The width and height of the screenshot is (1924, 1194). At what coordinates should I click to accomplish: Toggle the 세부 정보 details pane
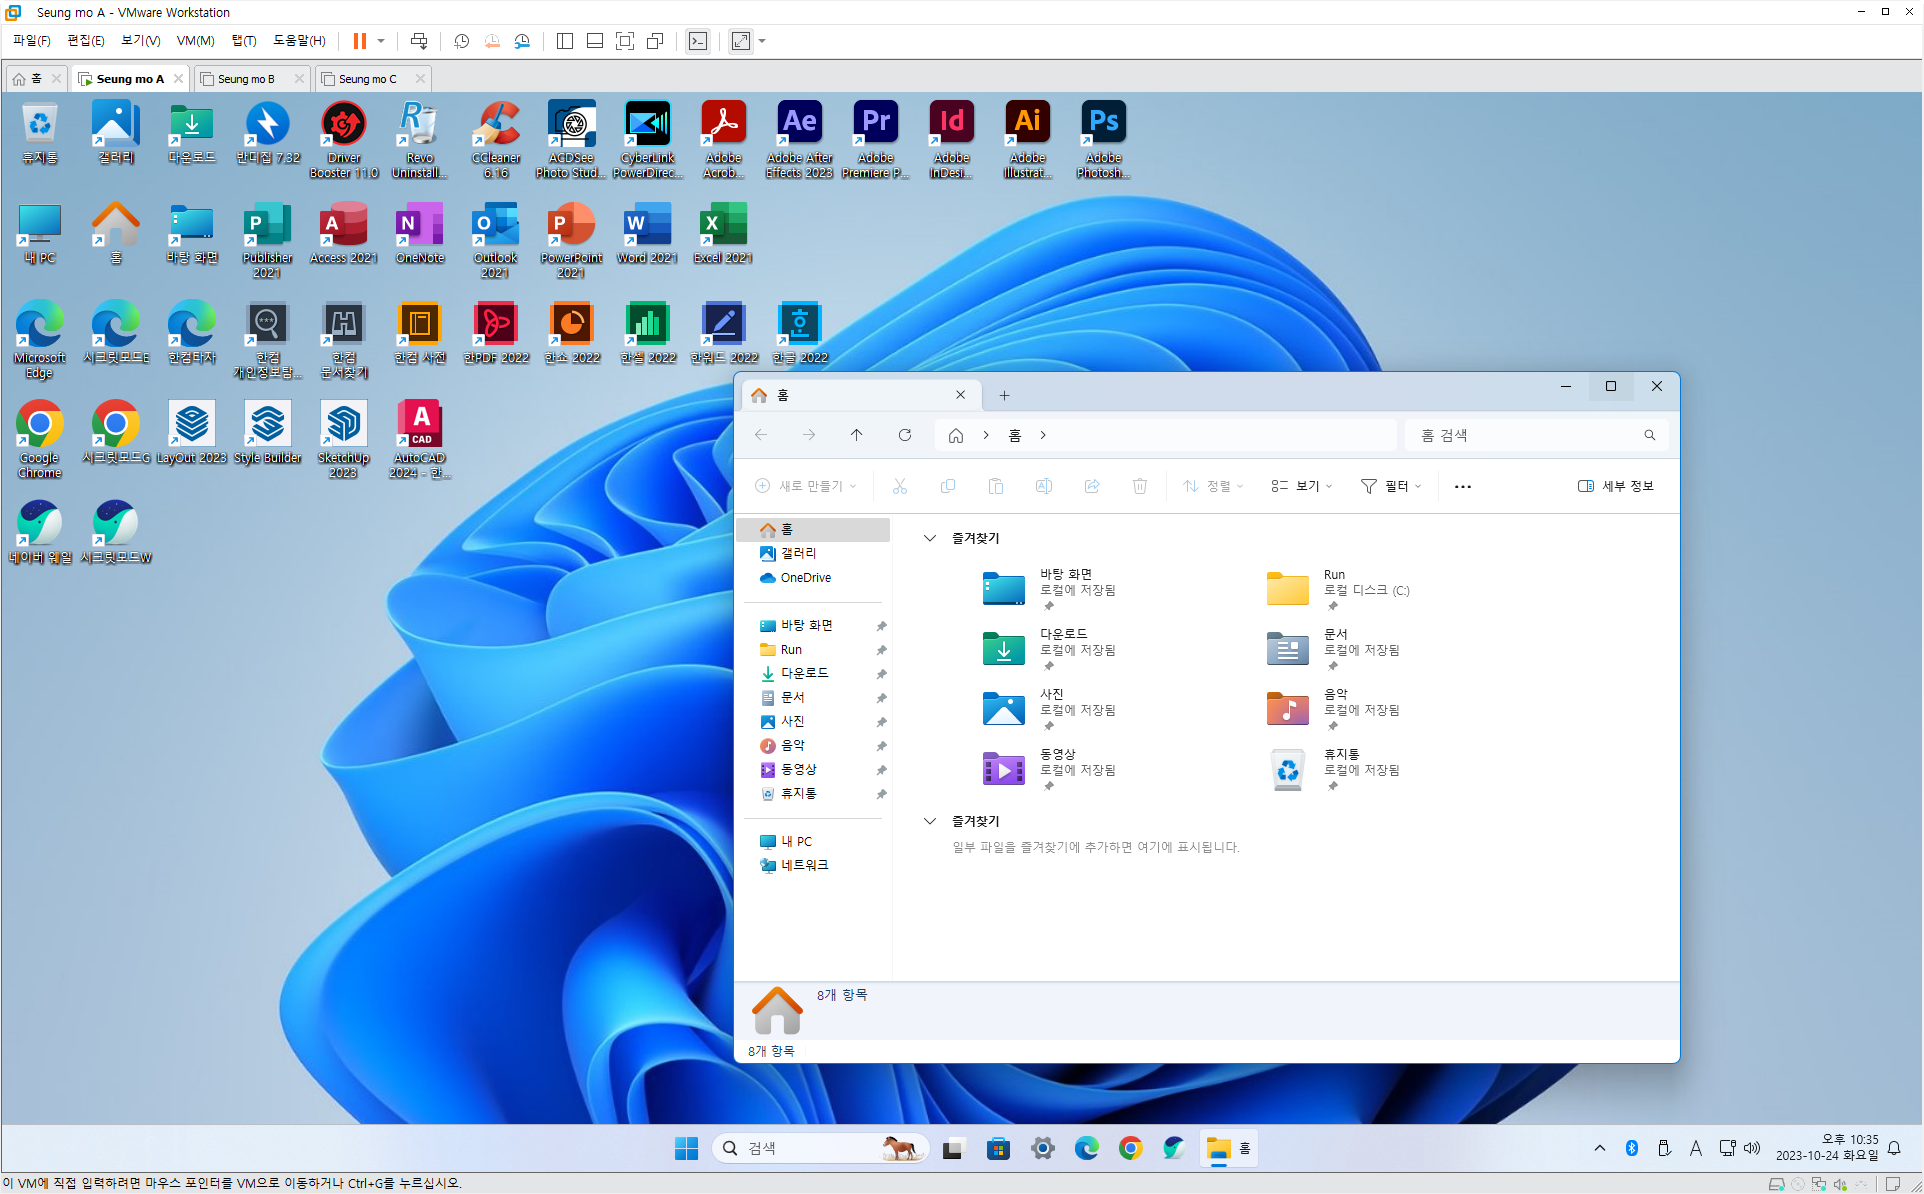1615,486
